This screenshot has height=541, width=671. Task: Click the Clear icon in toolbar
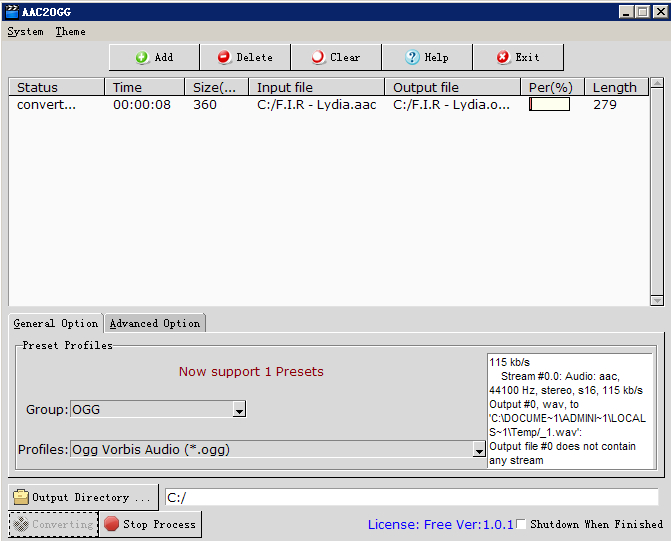(x=318, y=57)
